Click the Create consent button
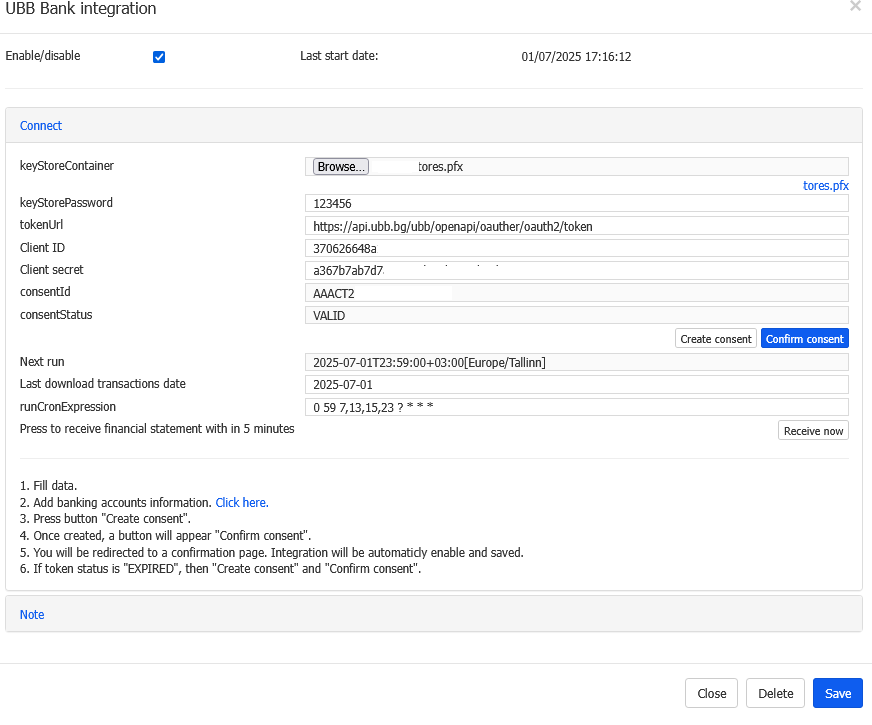Viewport: 872px width, 725px height. click(x=716, y=339)
